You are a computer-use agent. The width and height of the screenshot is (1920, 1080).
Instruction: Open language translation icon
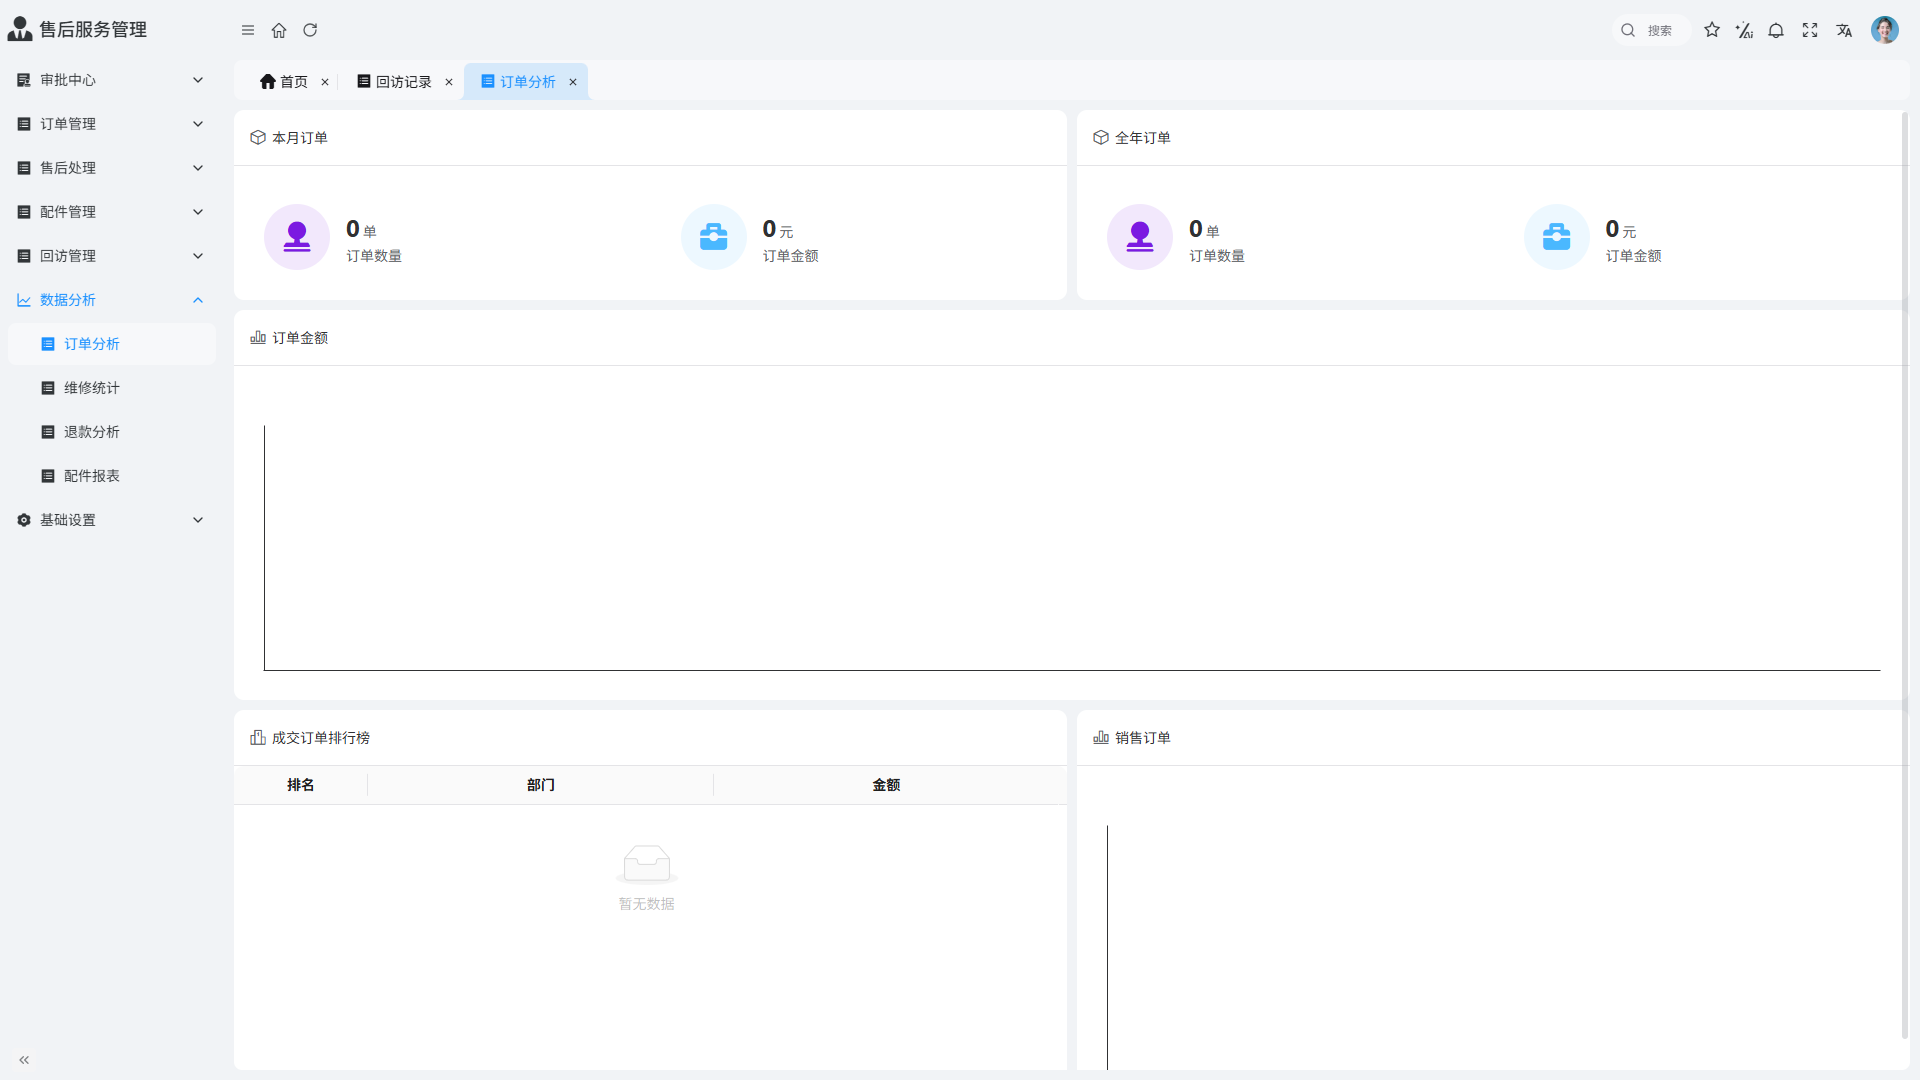coord(1844,30)
